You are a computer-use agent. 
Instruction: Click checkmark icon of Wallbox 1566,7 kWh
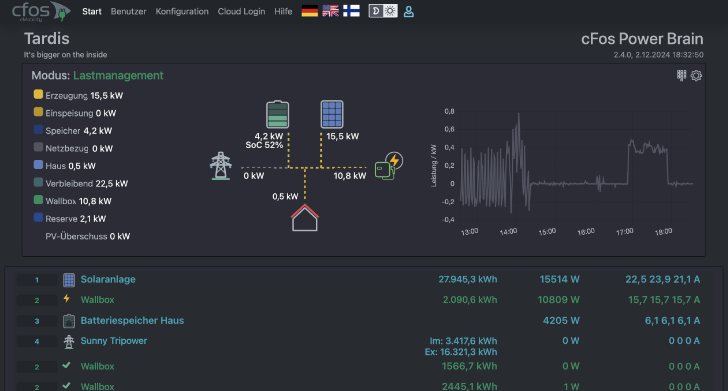click(x=67, y=365)
